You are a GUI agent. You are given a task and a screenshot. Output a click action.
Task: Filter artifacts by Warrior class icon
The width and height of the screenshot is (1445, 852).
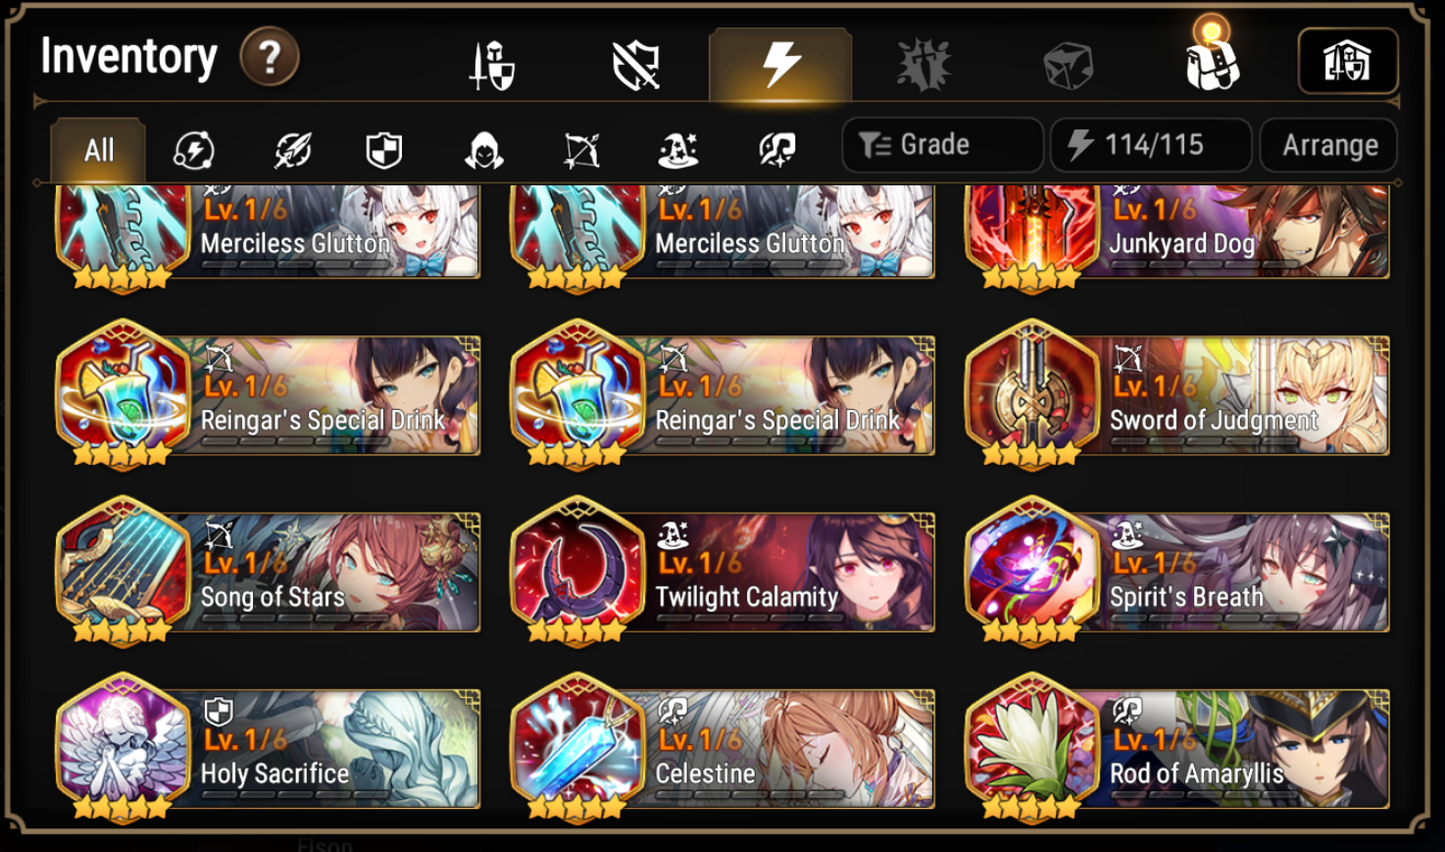click(292, 150)
